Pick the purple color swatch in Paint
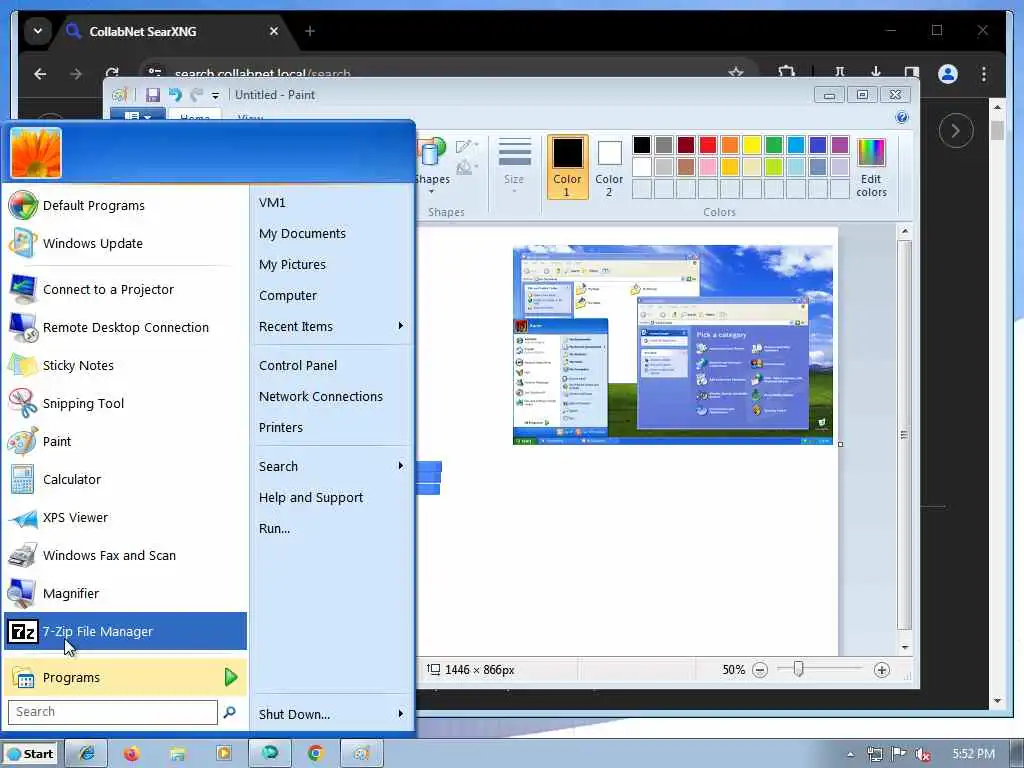The width and height of the screenshot is (1024, 768). [x=840, y=144]
